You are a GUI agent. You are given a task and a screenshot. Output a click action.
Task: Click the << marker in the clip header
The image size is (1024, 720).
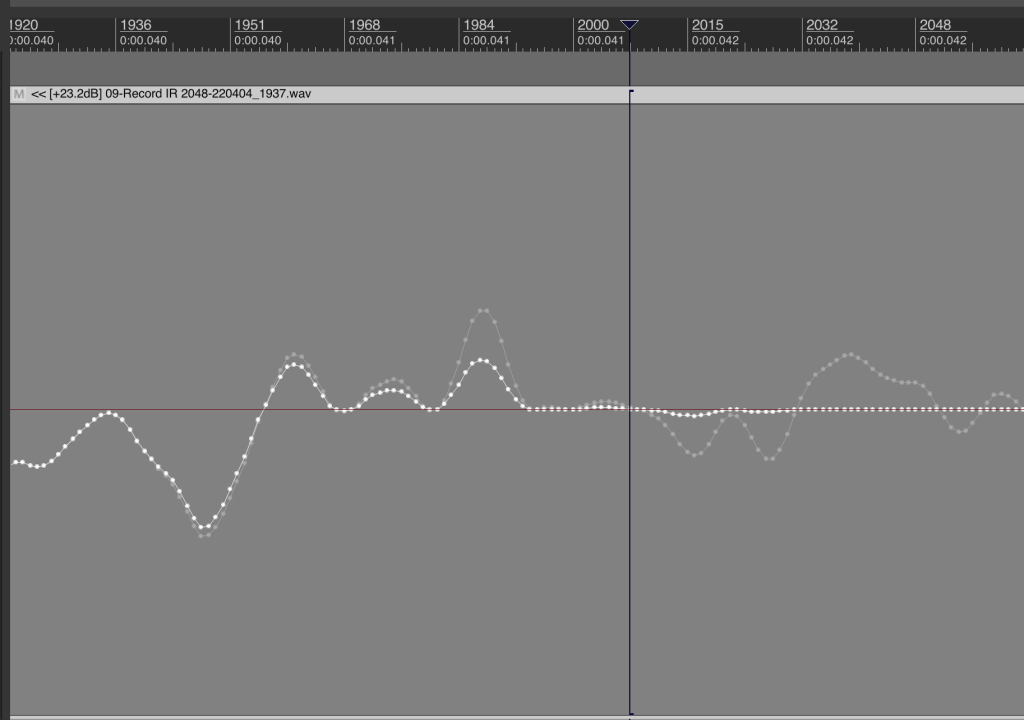39,94
